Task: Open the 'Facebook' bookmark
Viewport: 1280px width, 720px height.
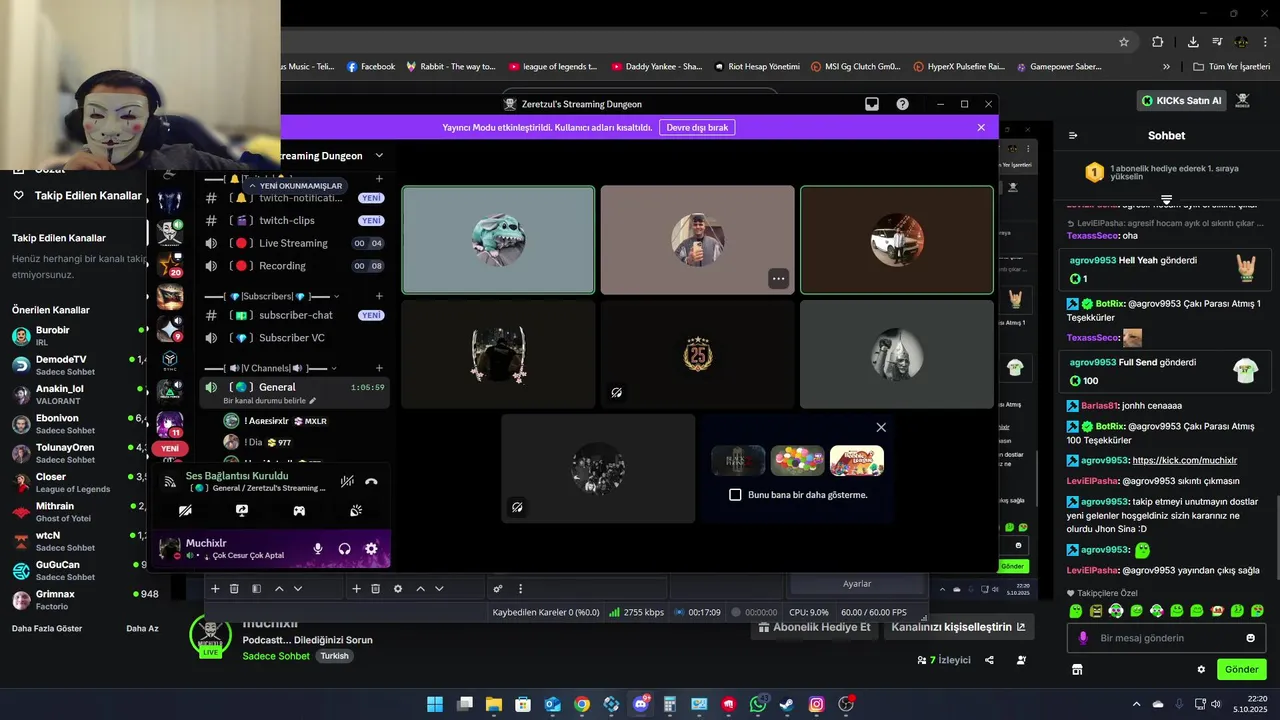Action: point(371,67)
